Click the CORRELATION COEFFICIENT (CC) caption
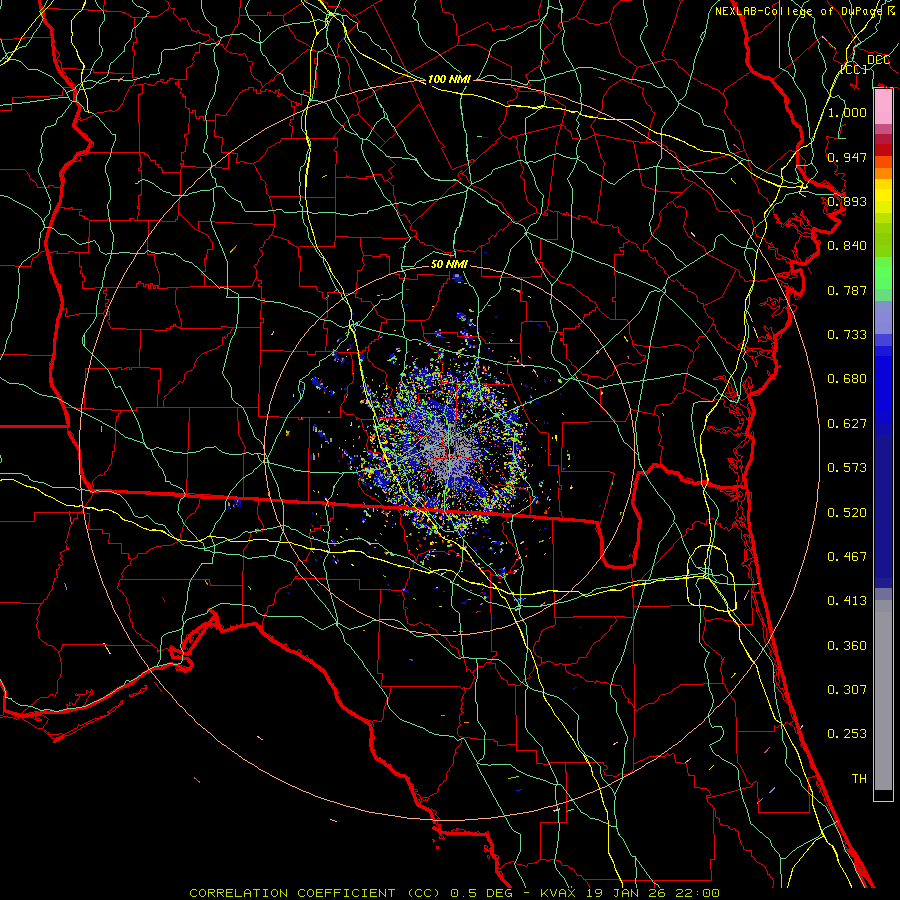Screen dimensions: 900x900 (314, 893)
